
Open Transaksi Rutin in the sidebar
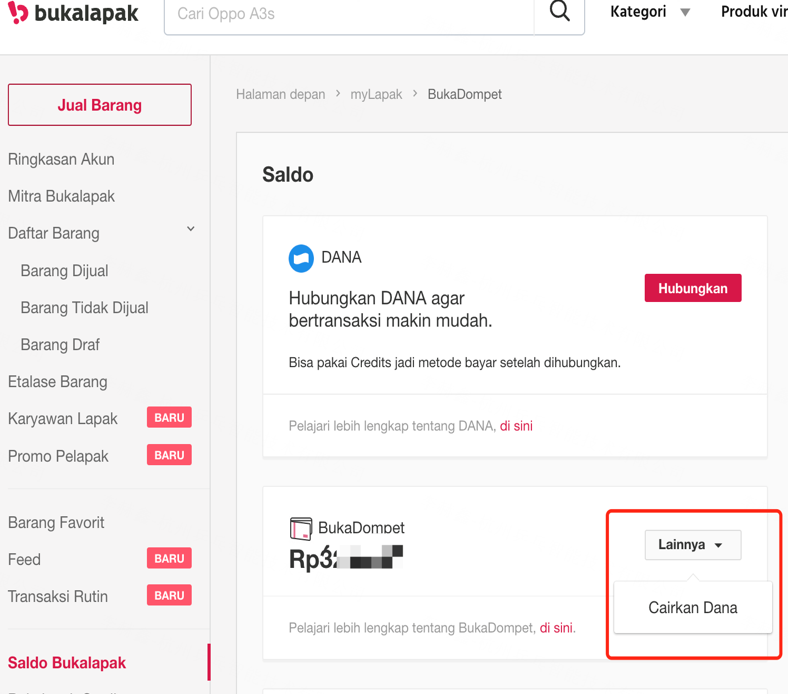[58, 596]
